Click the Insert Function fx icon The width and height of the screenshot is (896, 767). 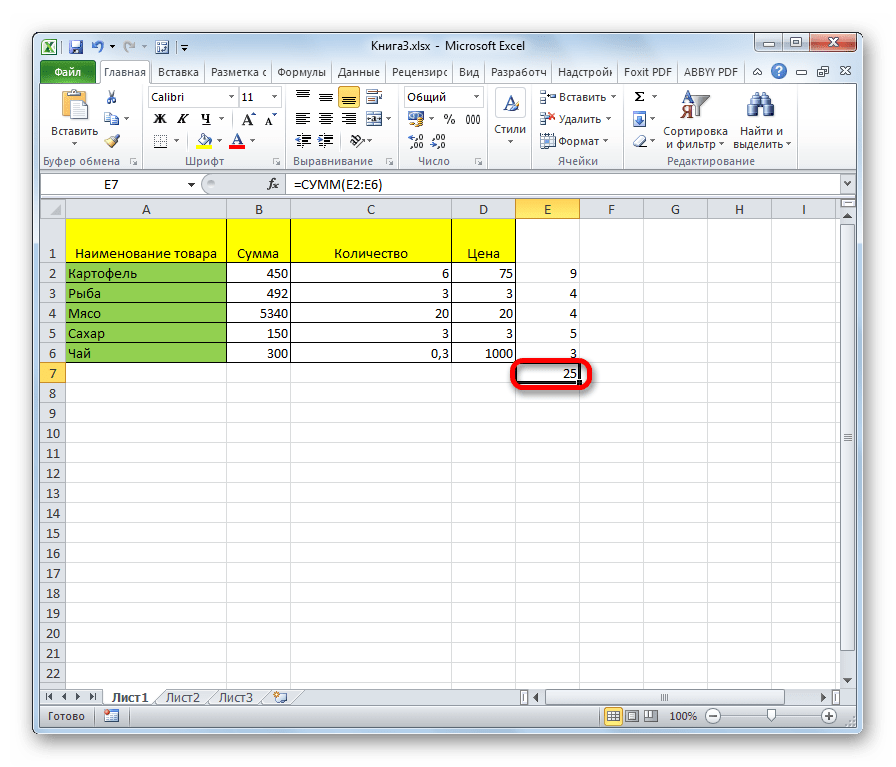pyautogui.click(x=272, y=185)
